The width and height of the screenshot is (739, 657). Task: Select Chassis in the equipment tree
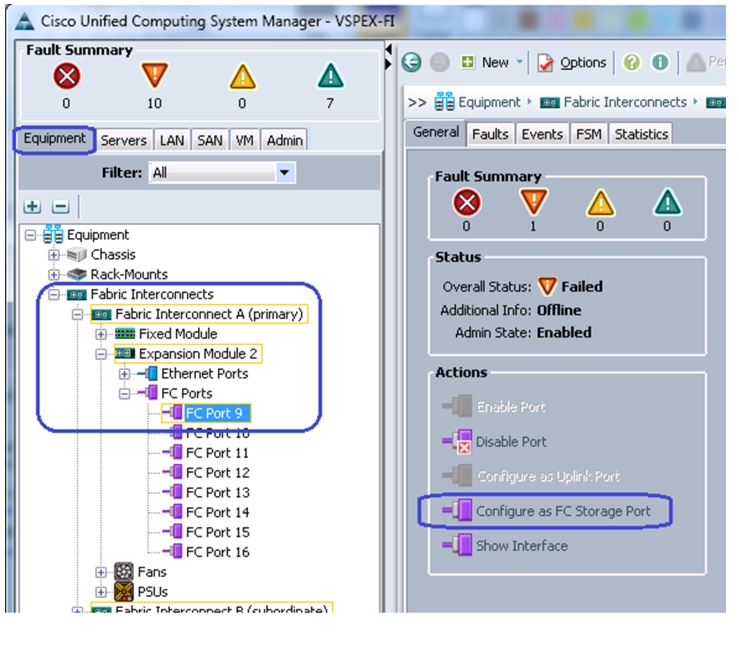click(113, 255)
